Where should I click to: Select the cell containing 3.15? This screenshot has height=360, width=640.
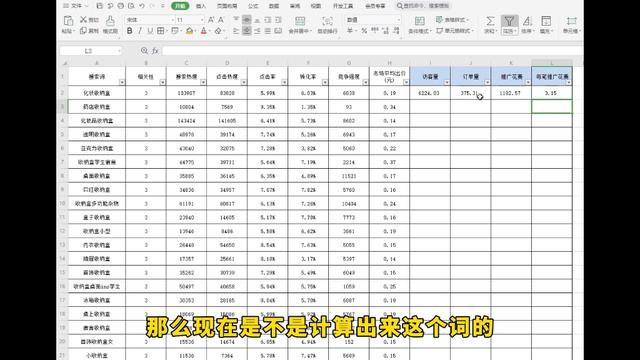(x=551, y=93)
